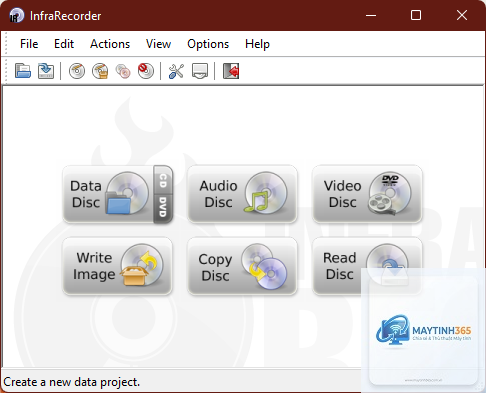Click the Copy disc toolbar icon
Viewport: 486px width, 393px height.
[x=123, y=71]
